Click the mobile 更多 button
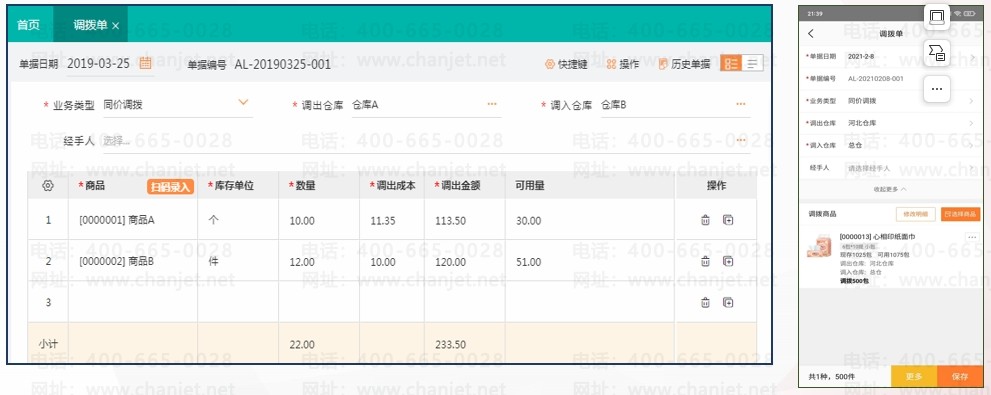 [x=914, y=377]
